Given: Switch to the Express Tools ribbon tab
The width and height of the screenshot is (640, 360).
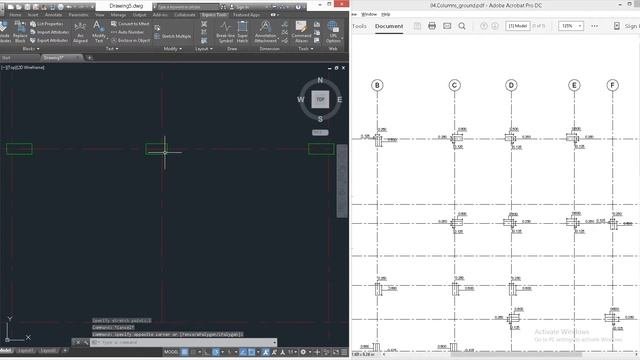Looking at the screenshot, I should (214, 15).
